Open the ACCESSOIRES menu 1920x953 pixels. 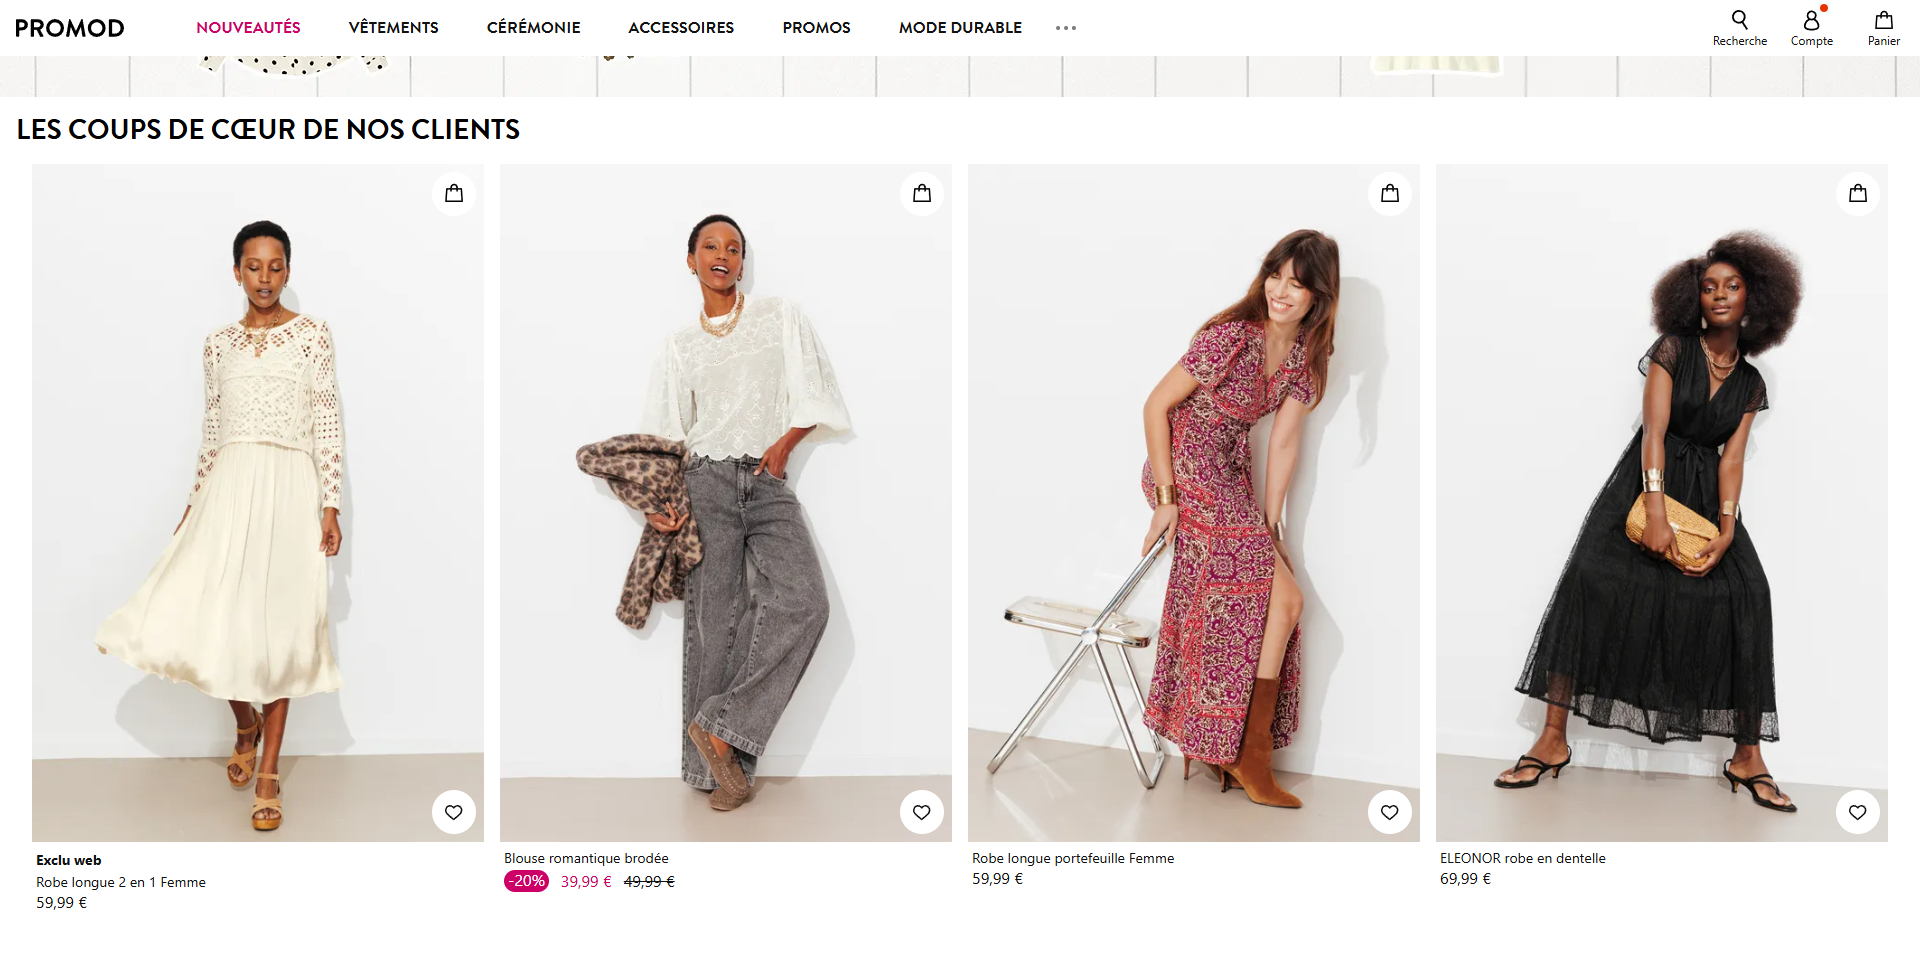[681, 28]
